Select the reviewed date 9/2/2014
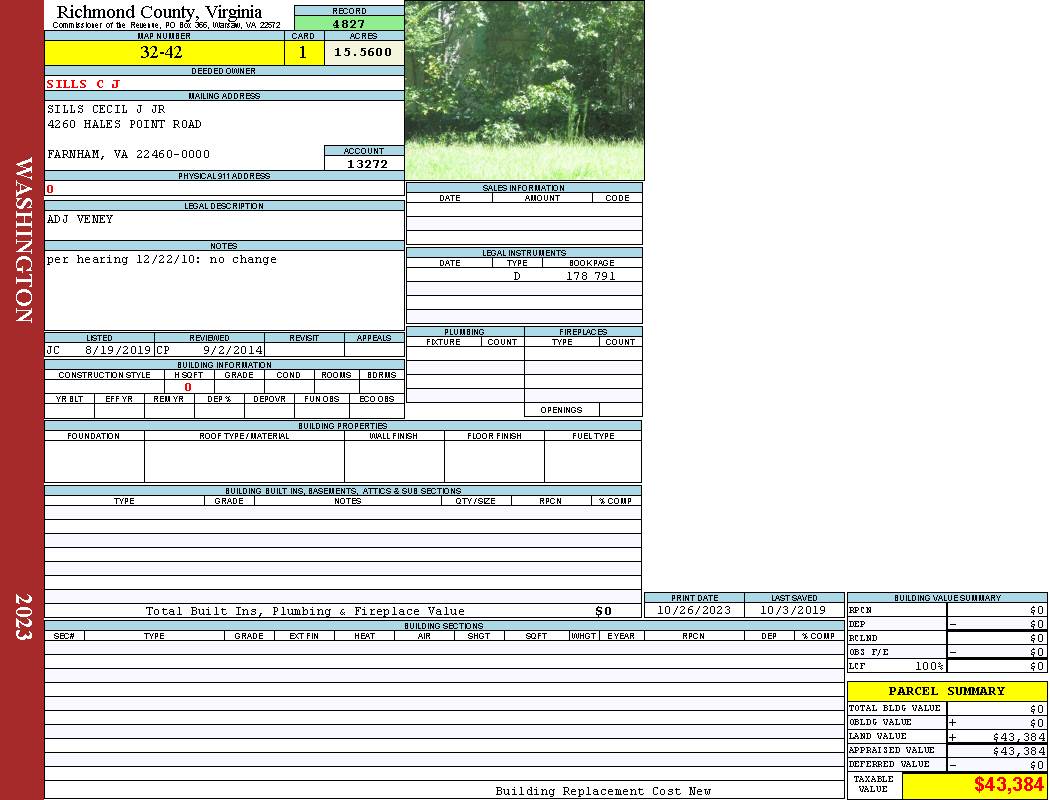Viewport: 1050px width, 800px height. pyautogui.click(x=232, y=351)
